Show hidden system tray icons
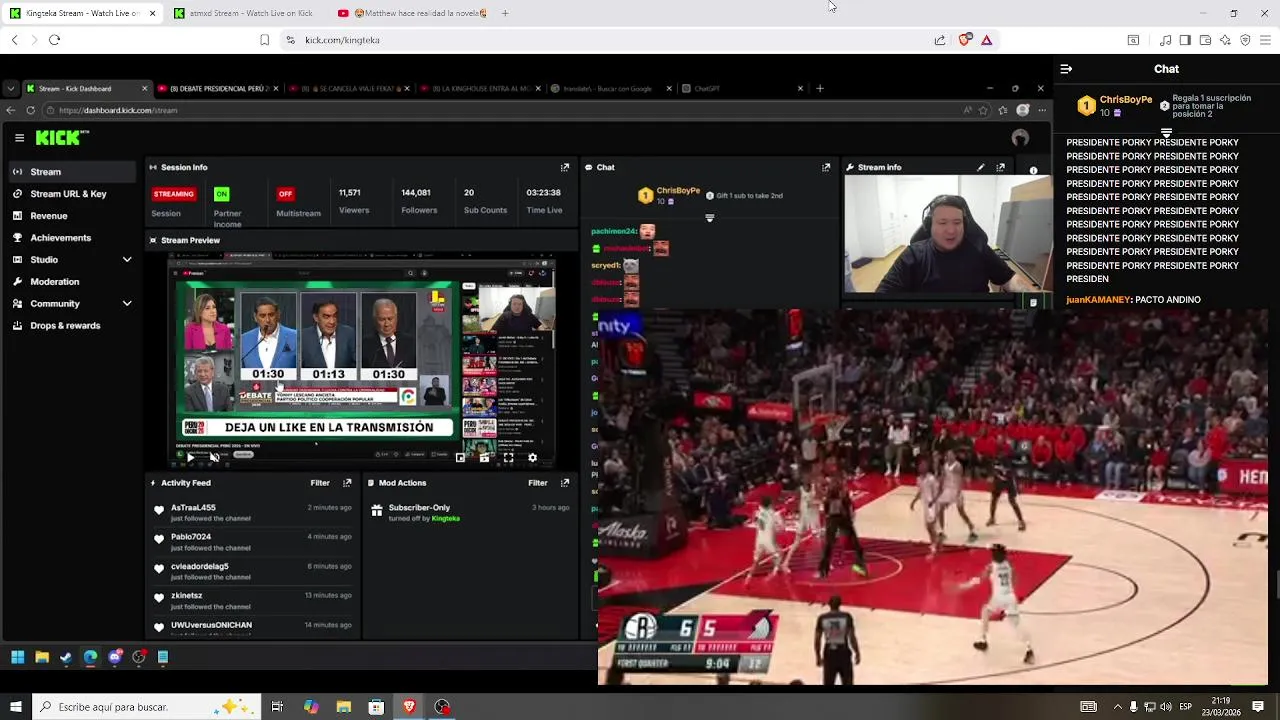This screenshot has width=1280, height=720. [1118, 707]
